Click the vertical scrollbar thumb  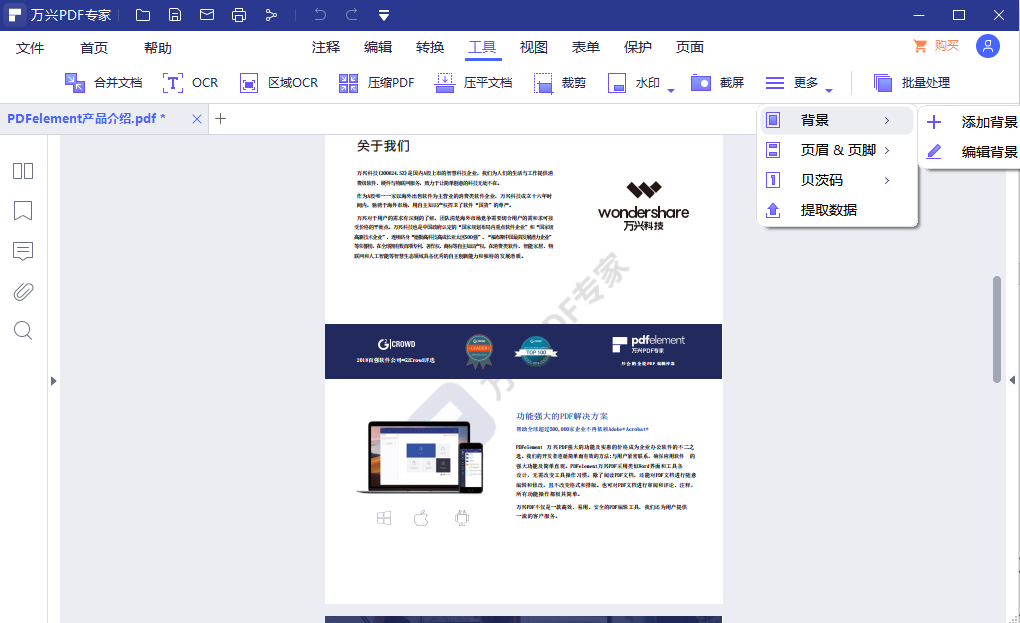[x=996, y=328]
